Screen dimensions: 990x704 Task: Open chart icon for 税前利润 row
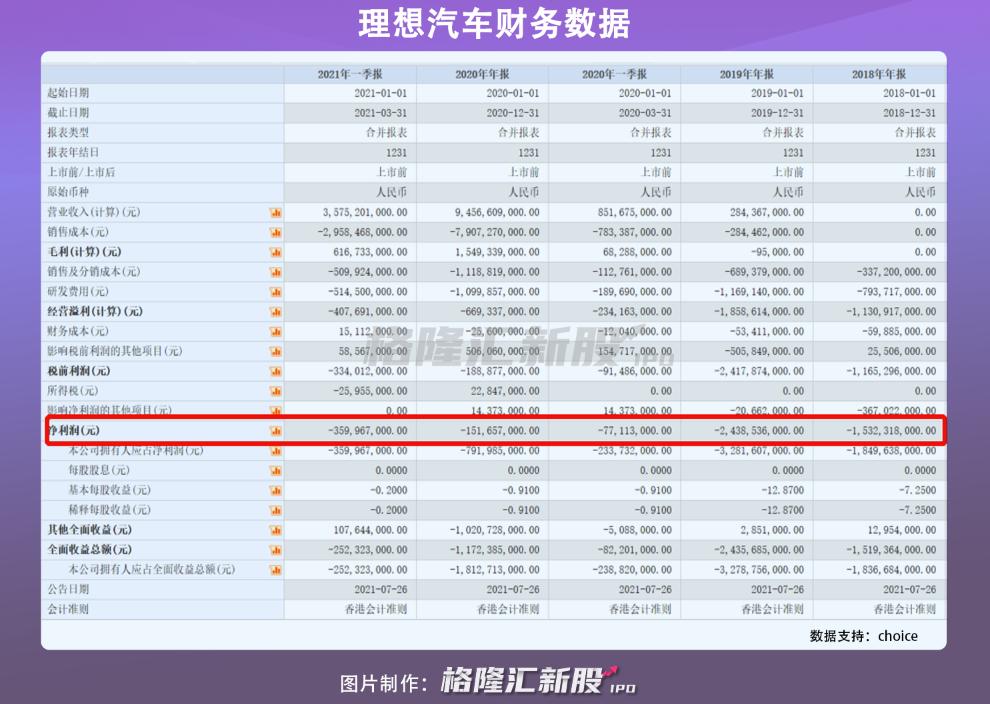click(x=275, y=372)
